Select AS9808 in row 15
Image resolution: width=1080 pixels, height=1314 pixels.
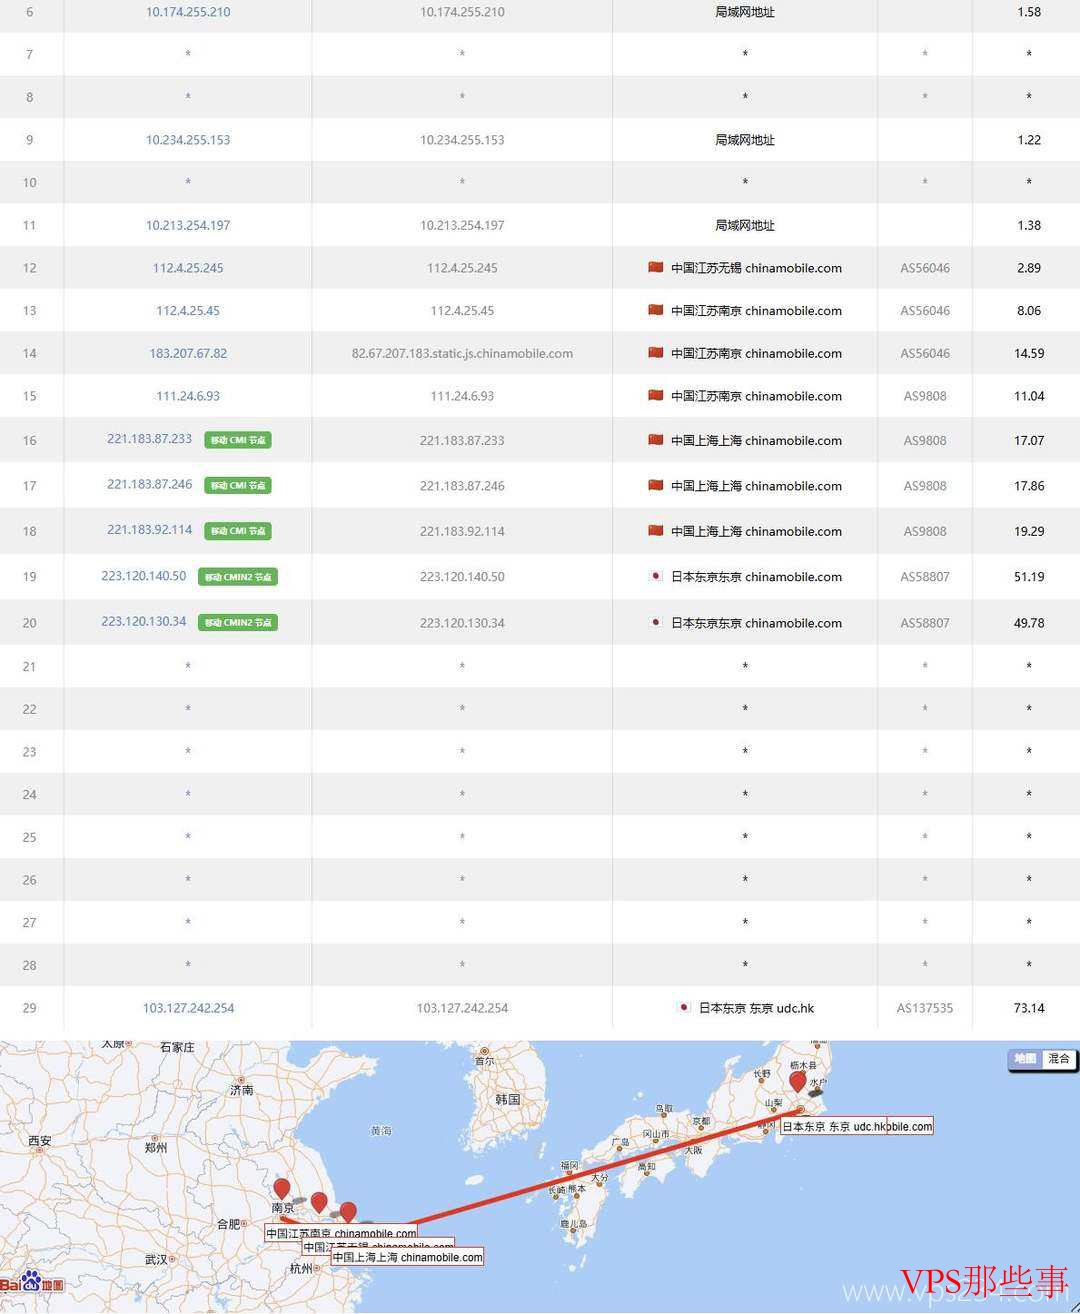925,396
